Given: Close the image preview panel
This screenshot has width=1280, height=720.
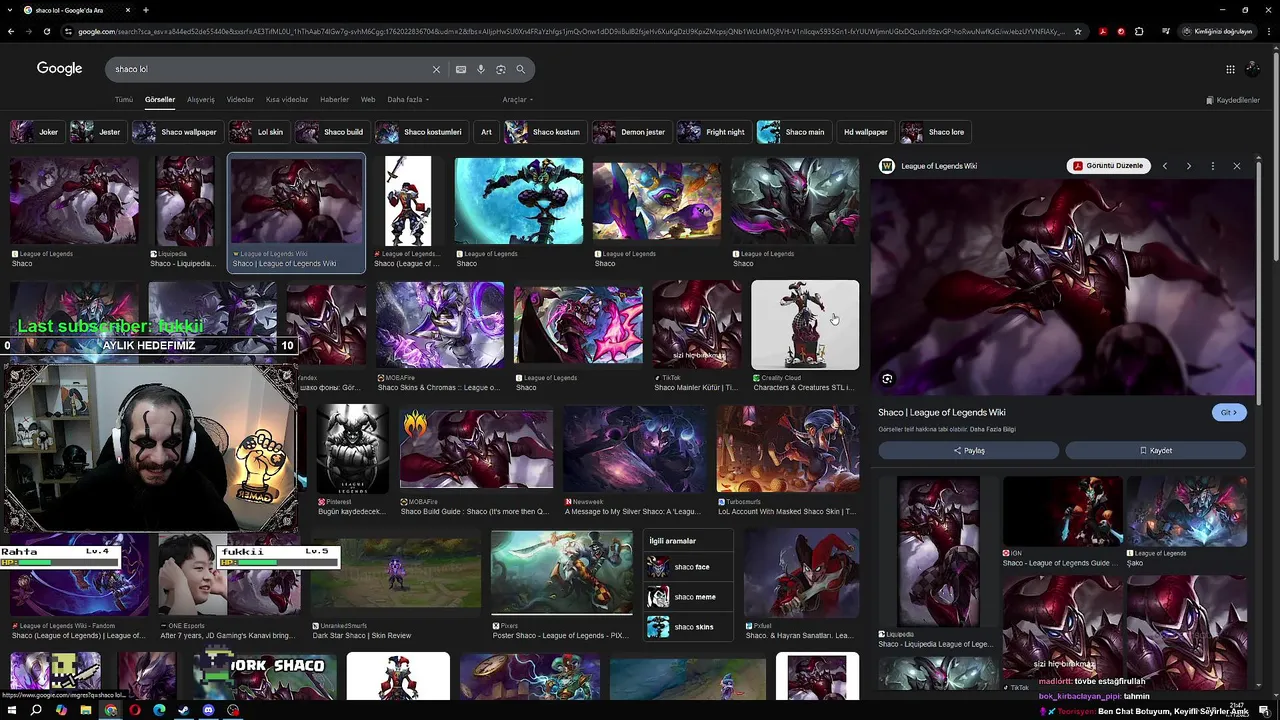Looking at the screenshot, I should pyautogui.click(x=1236, y=166).
